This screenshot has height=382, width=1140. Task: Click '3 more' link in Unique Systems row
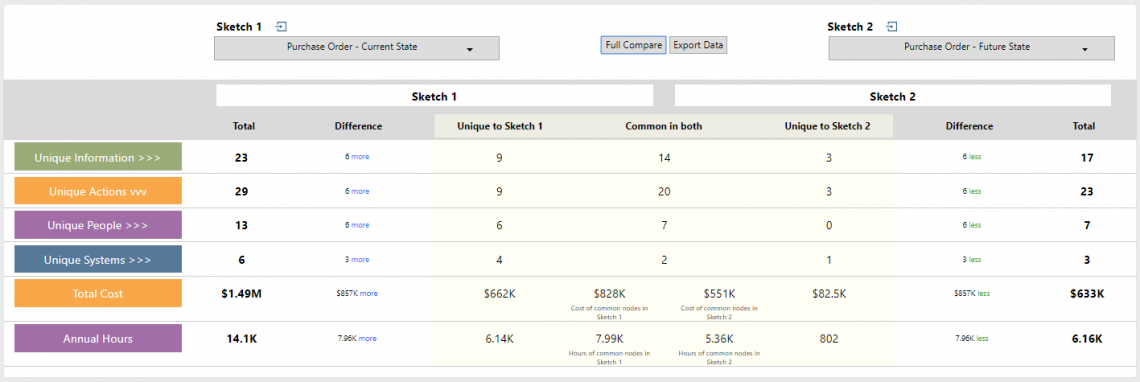coord(357,260)
